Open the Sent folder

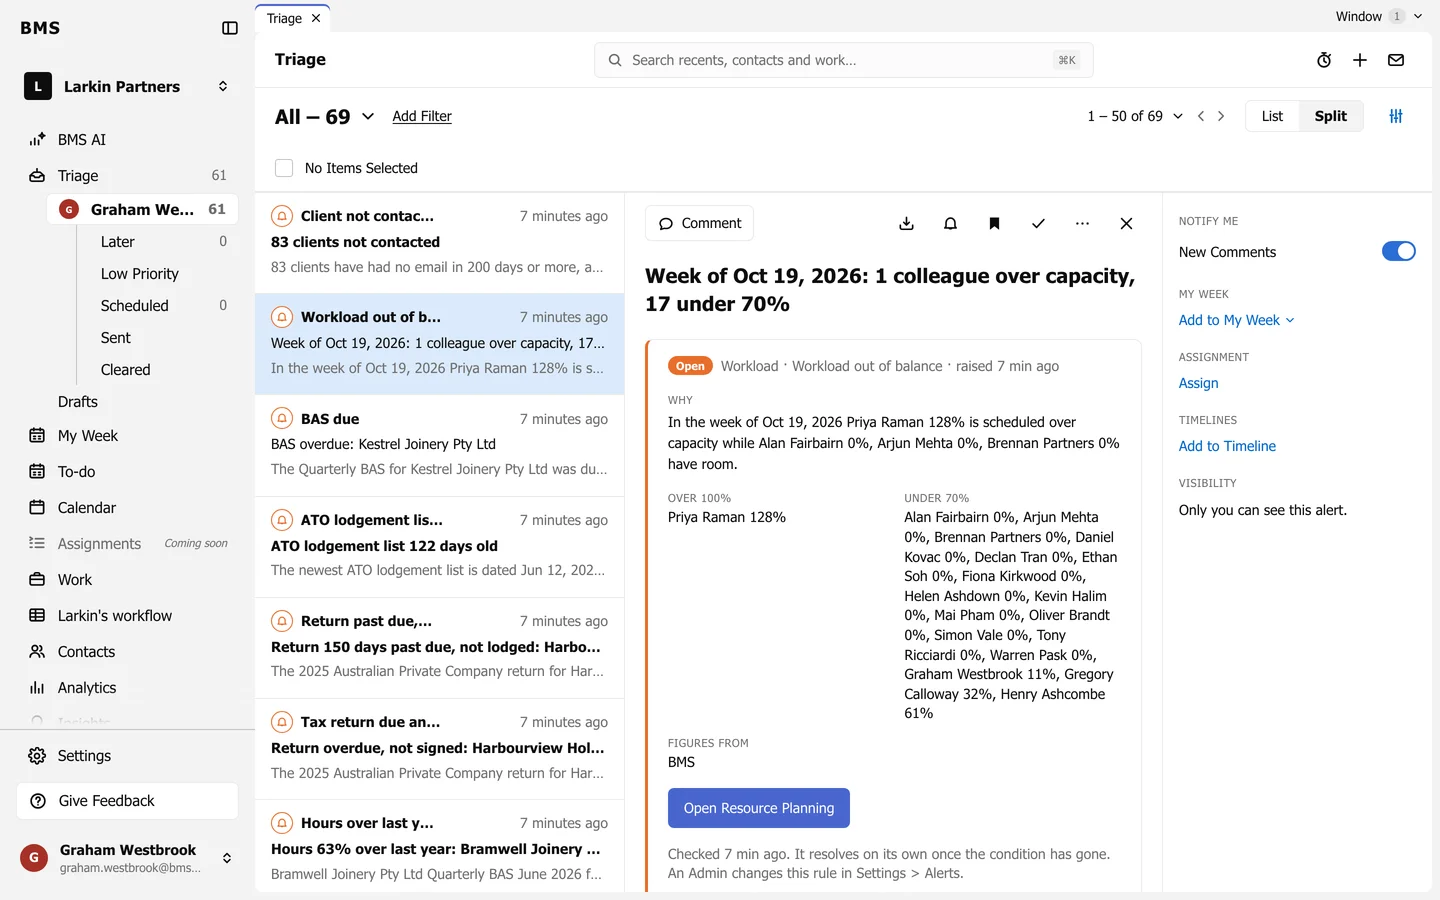116,338
